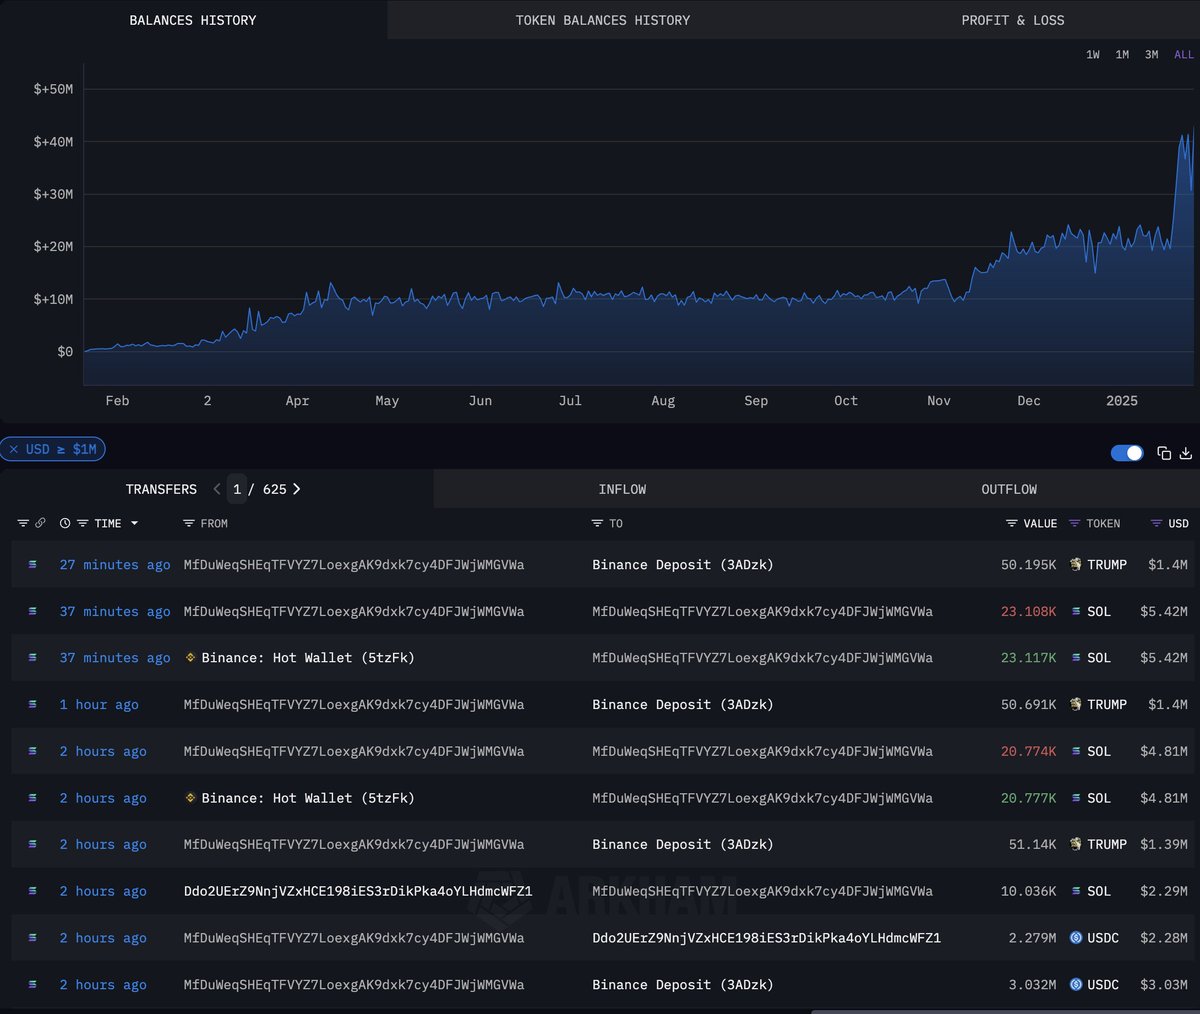Click the red 20.774K SOL value

coord(1028,751)
